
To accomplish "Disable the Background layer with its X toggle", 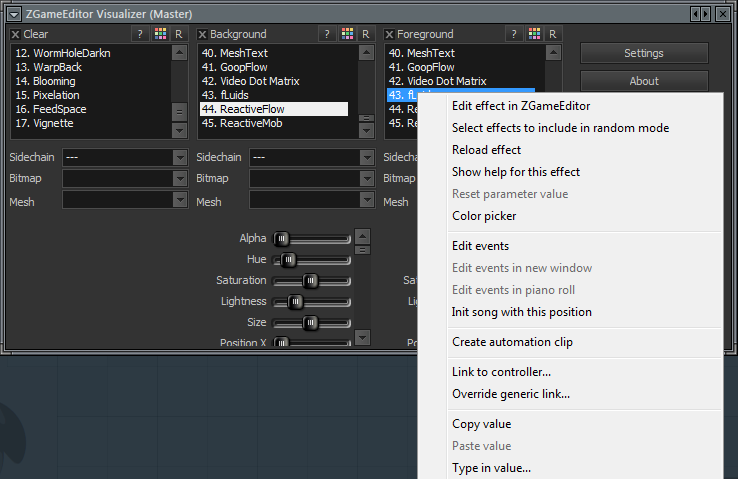I will (x=202, y=34).
